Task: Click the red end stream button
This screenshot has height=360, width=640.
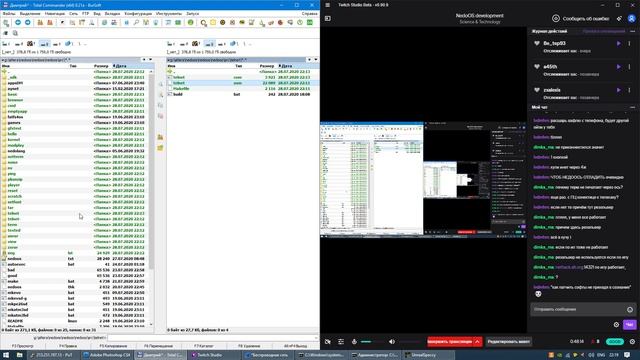Action: 450,342
